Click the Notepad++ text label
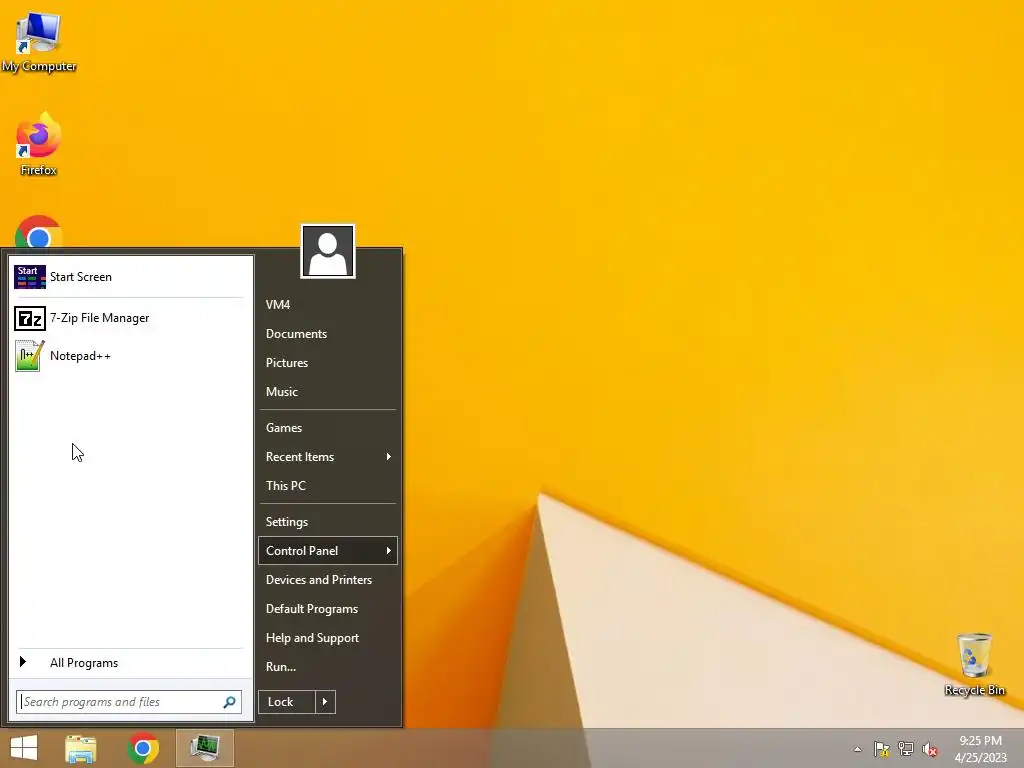Viewport: 1024px width, 768px height. (x=80, y=356)
